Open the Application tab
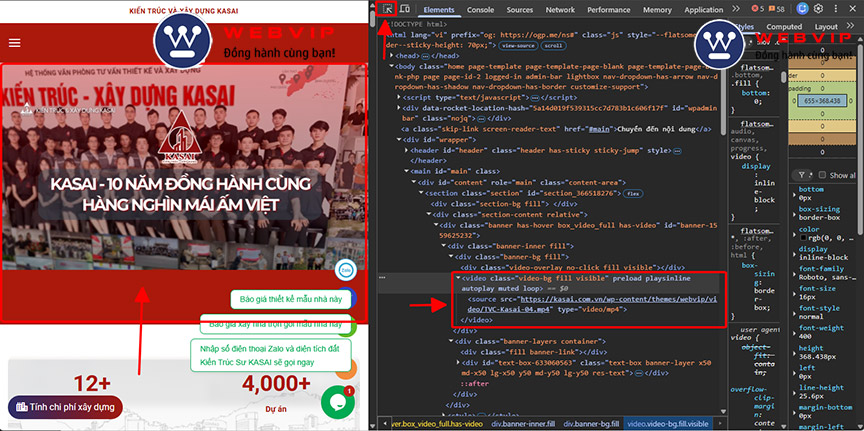 (703, 9)
